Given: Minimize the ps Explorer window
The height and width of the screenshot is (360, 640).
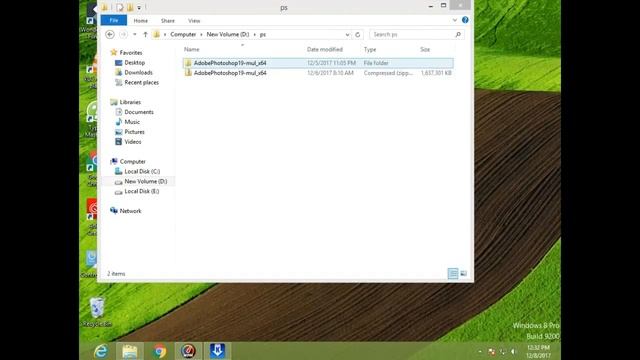Looking at the screenshot, I should click(x=431, y=6).
